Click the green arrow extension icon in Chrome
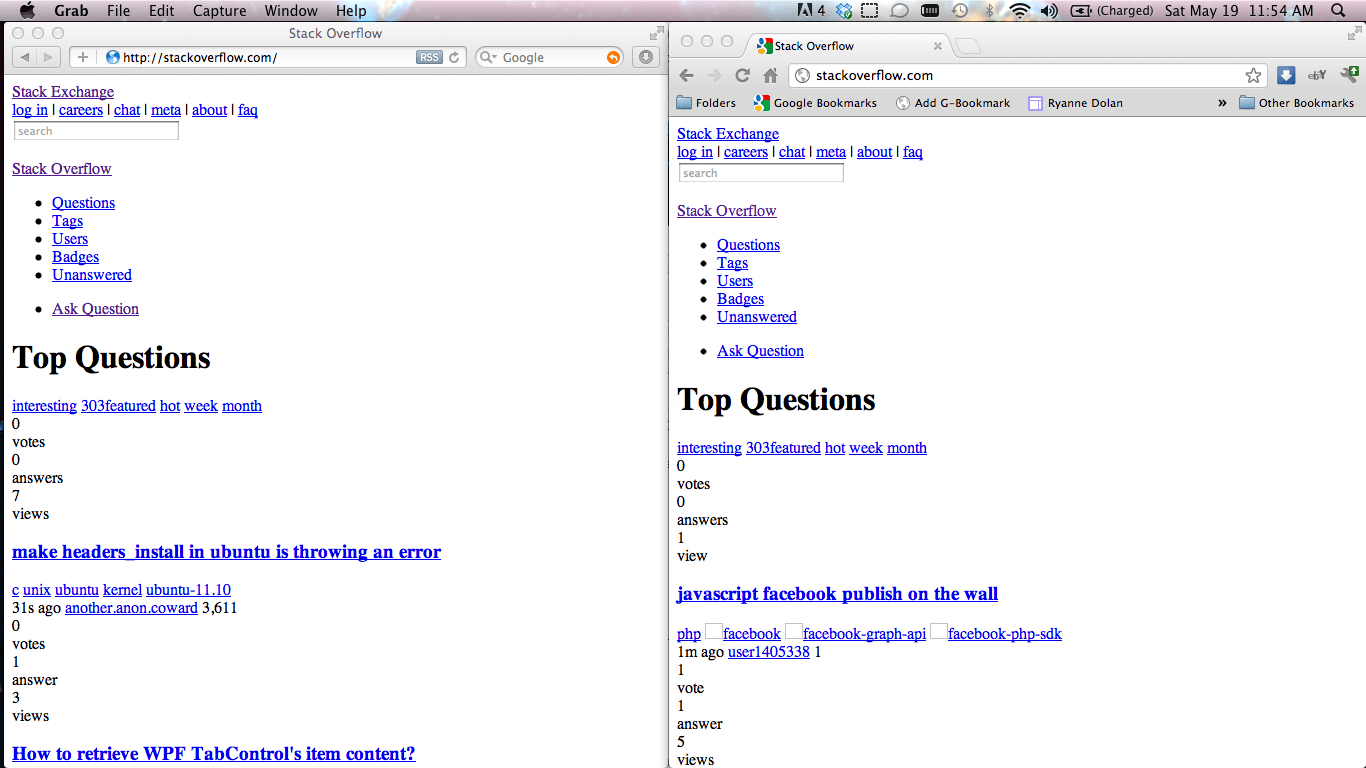The height and width of the screenshot is (768, 1366). coord(1349,74)
